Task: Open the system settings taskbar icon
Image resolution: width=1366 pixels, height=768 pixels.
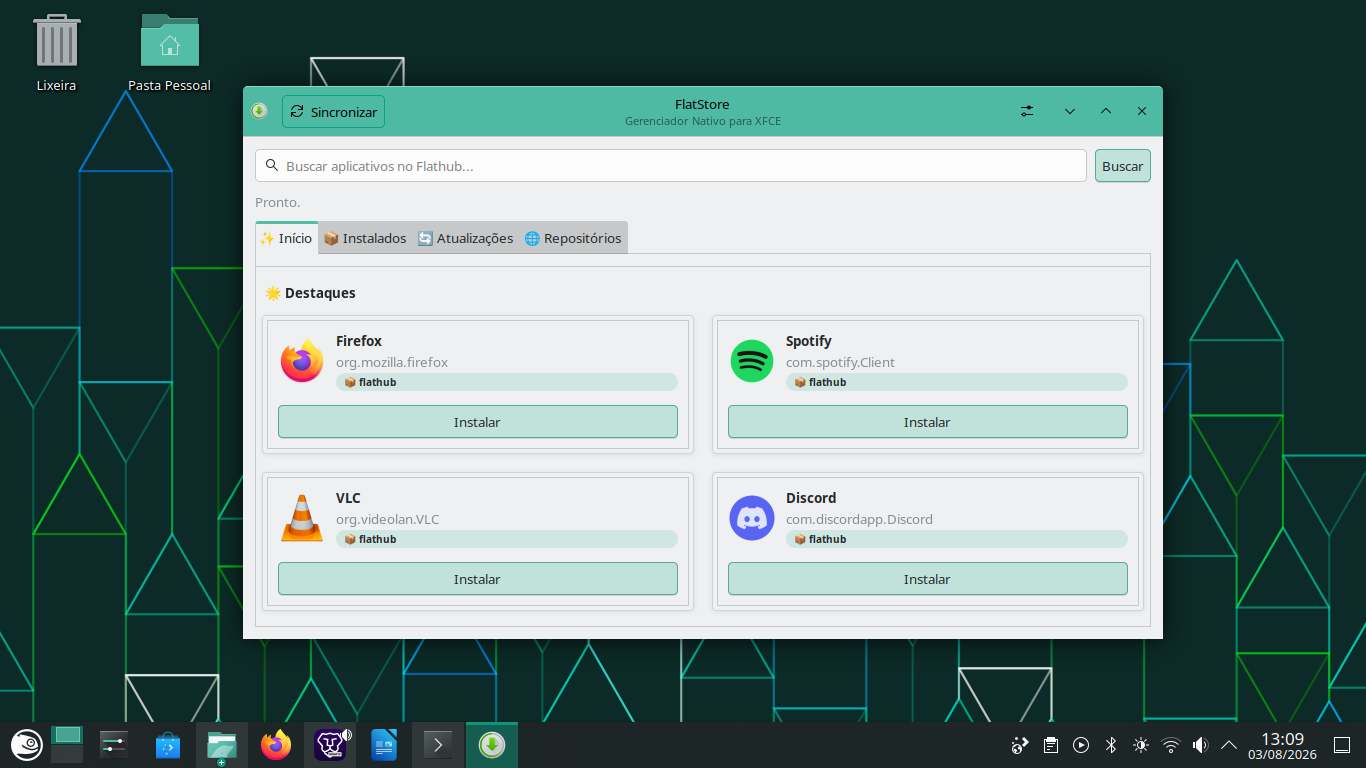Action: point(114,745)
